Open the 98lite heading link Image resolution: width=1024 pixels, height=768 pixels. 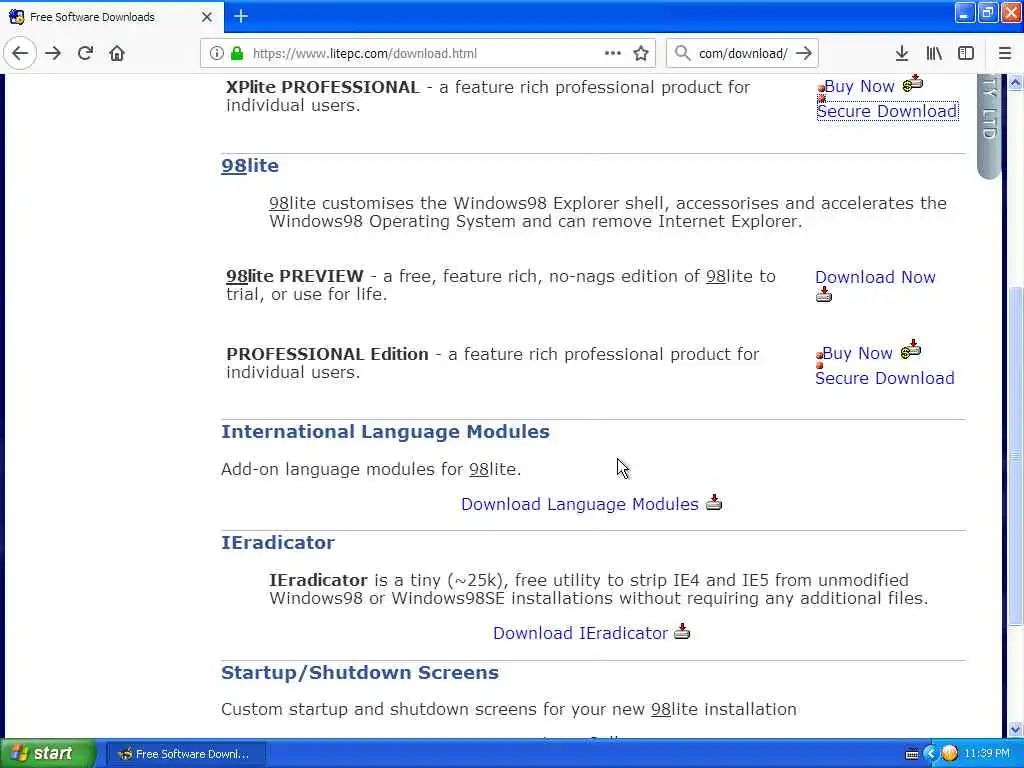click(249, 166)
